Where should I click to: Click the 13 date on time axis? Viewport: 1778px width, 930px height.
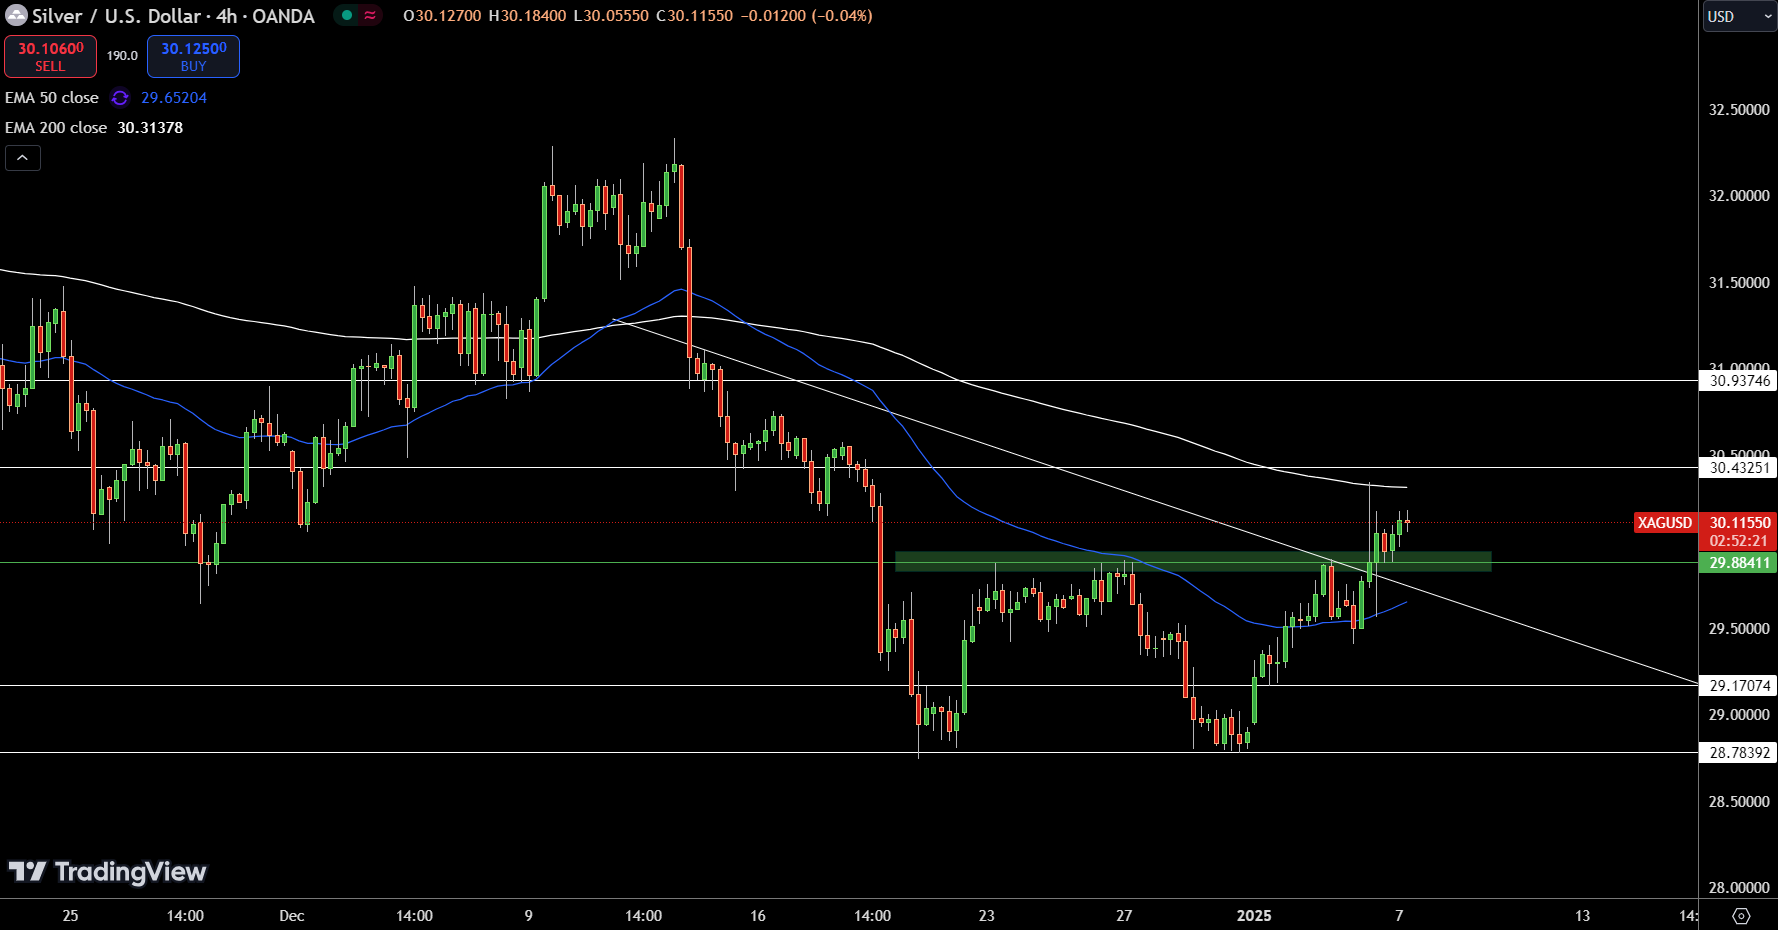1582,916
